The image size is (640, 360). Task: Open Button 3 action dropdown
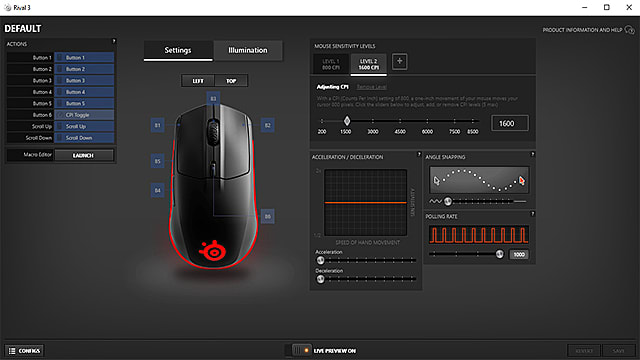pyautogui.click(x=84, y=80)
